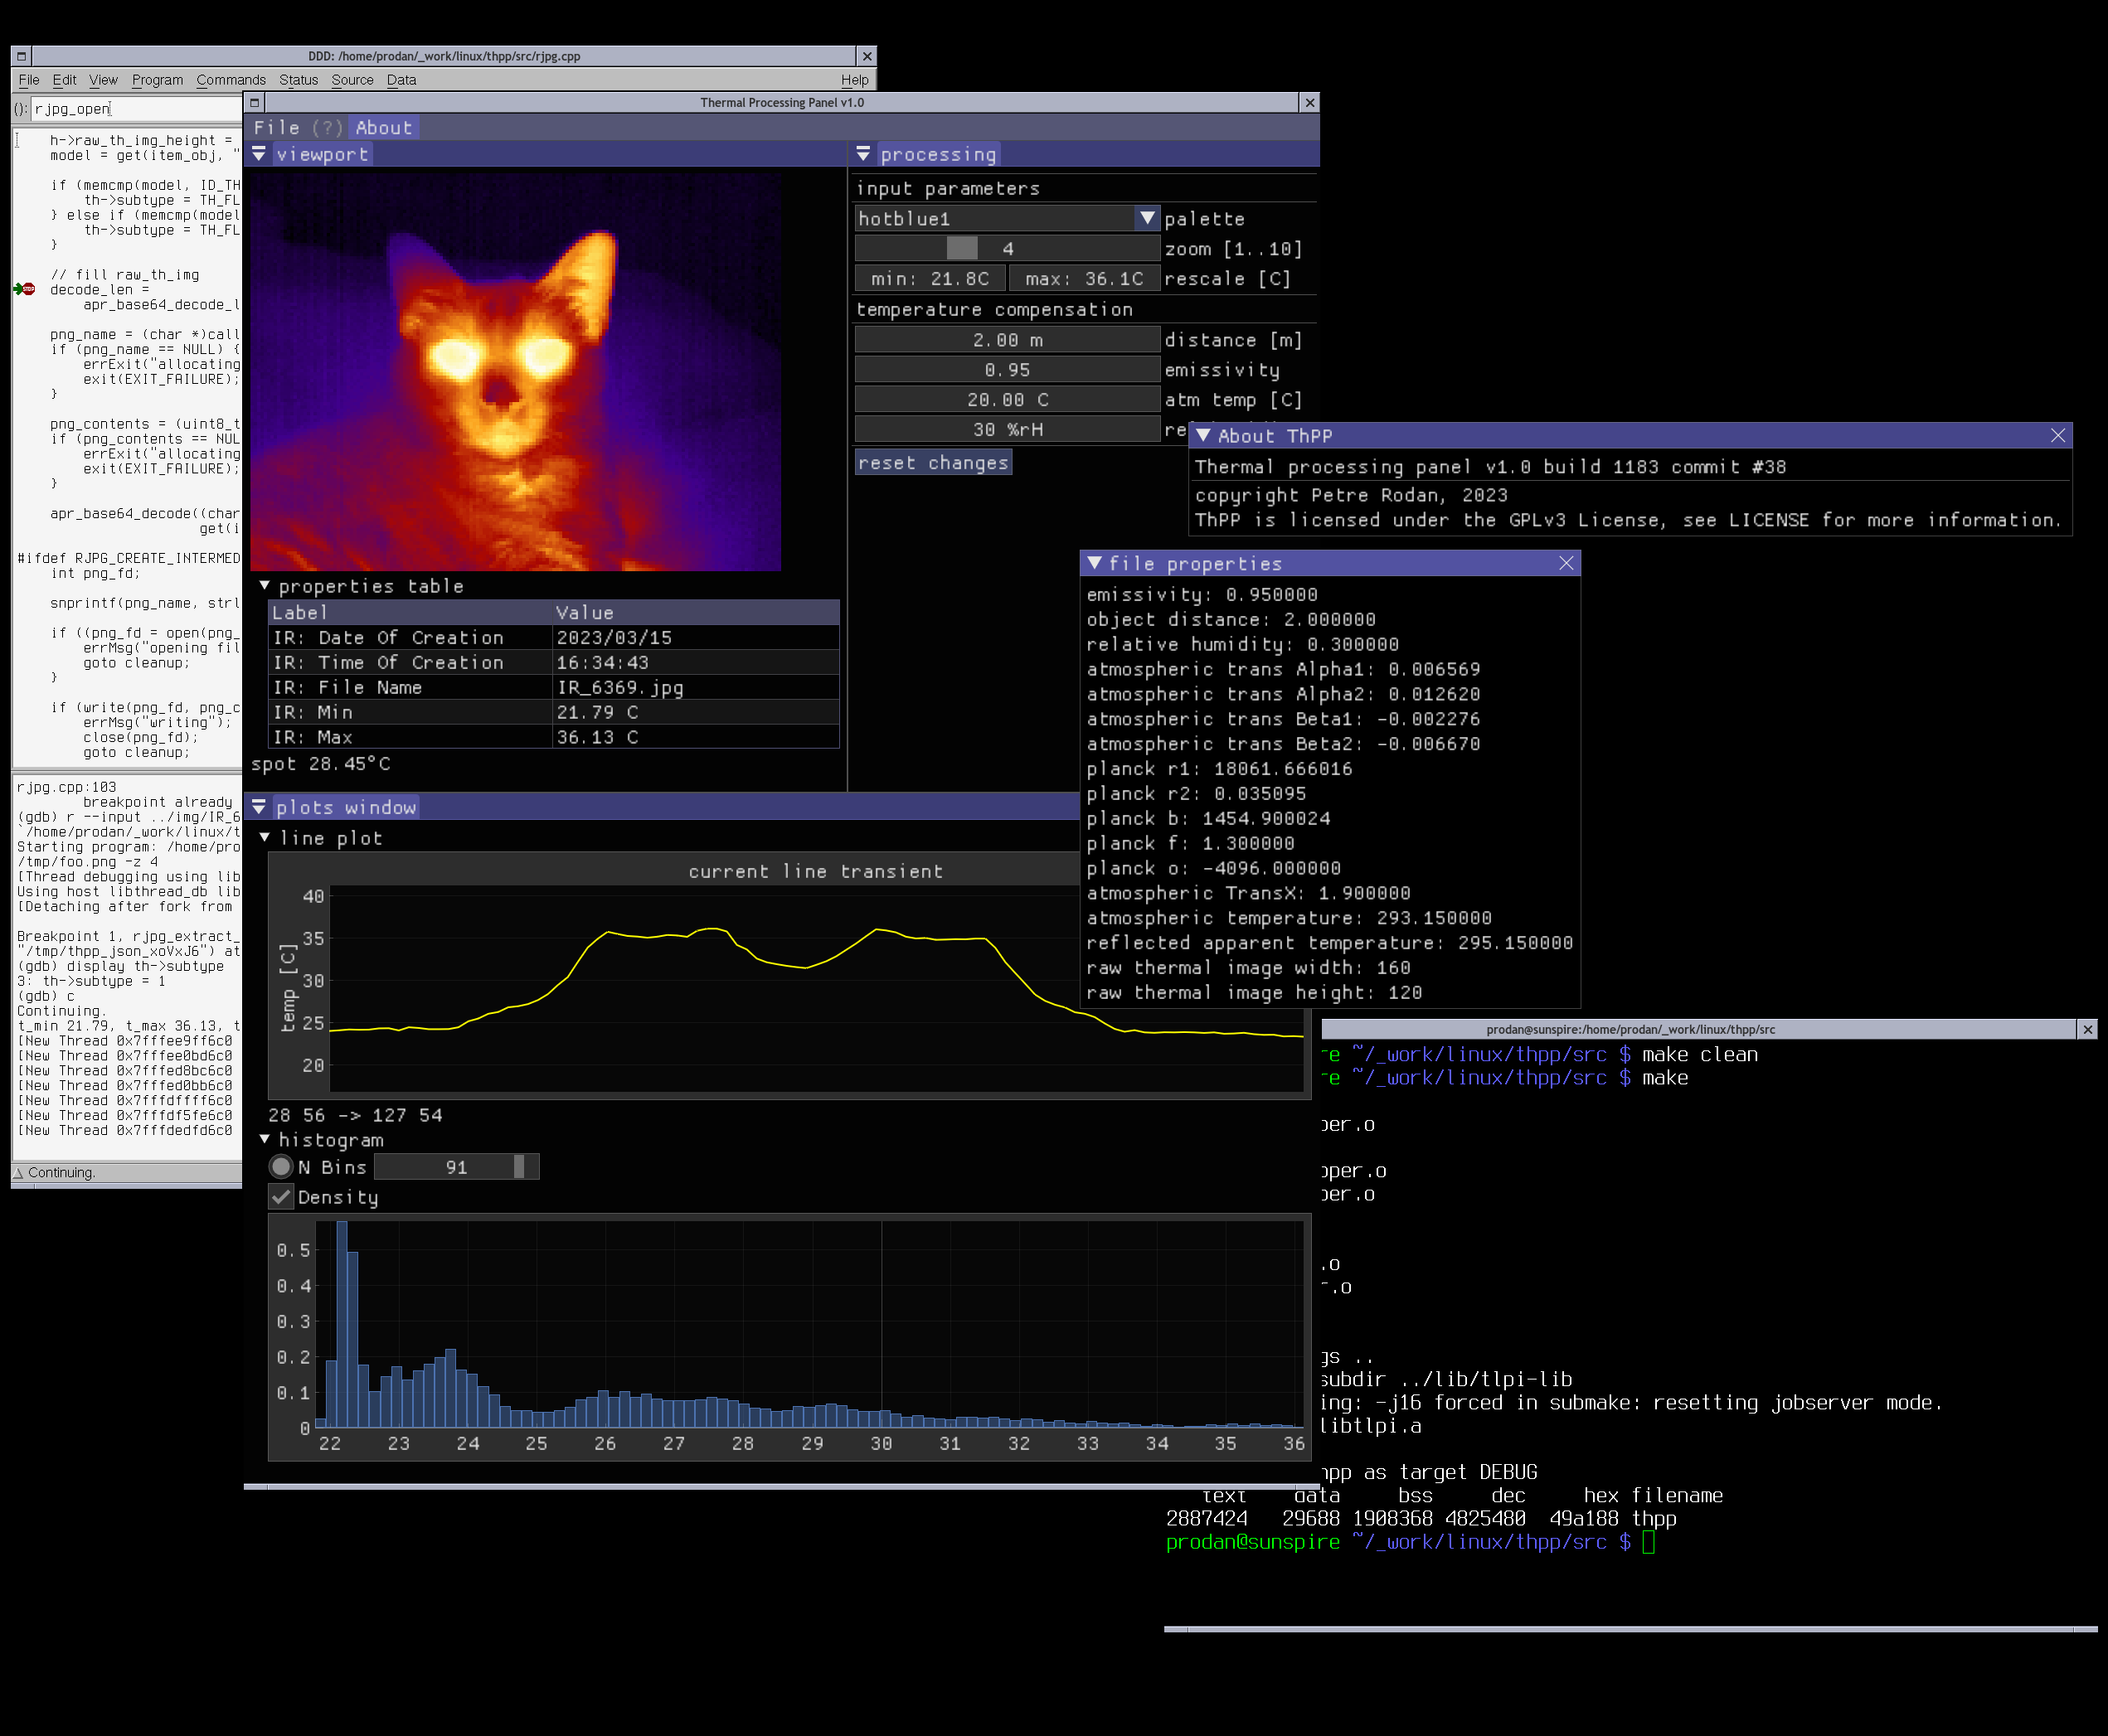
Task: Collapse the properties table section
Action: coord(265,586)
